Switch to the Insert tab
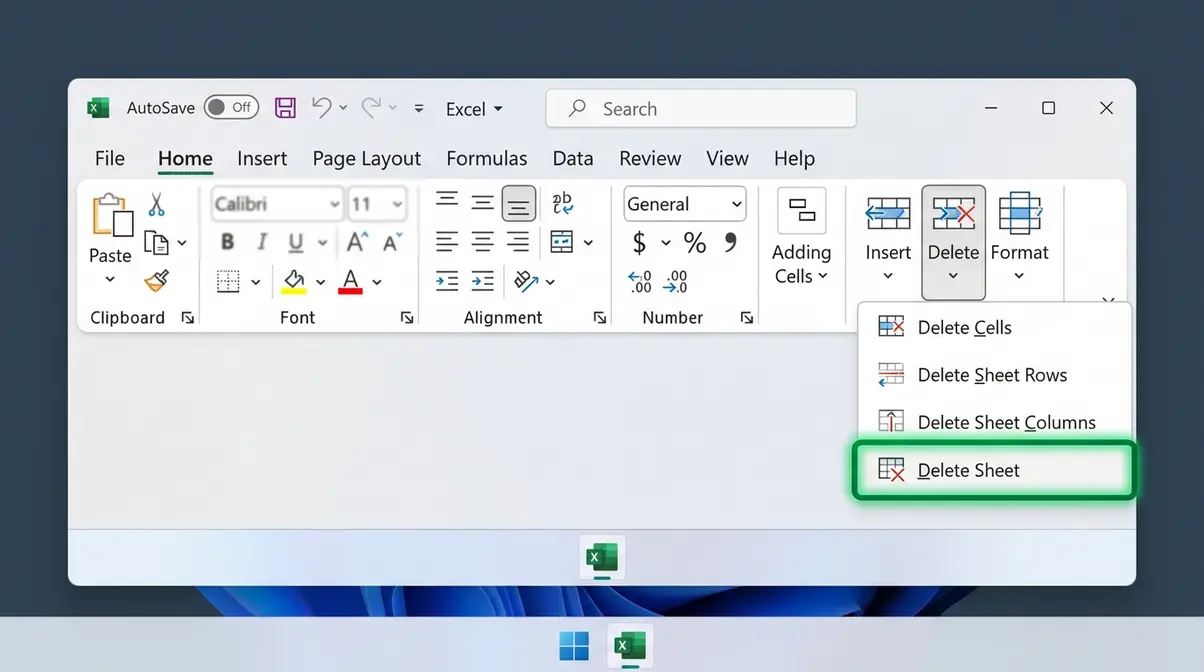Viewport: 1204px width, 672px height. pyautogui.click(x=262, y=158)
